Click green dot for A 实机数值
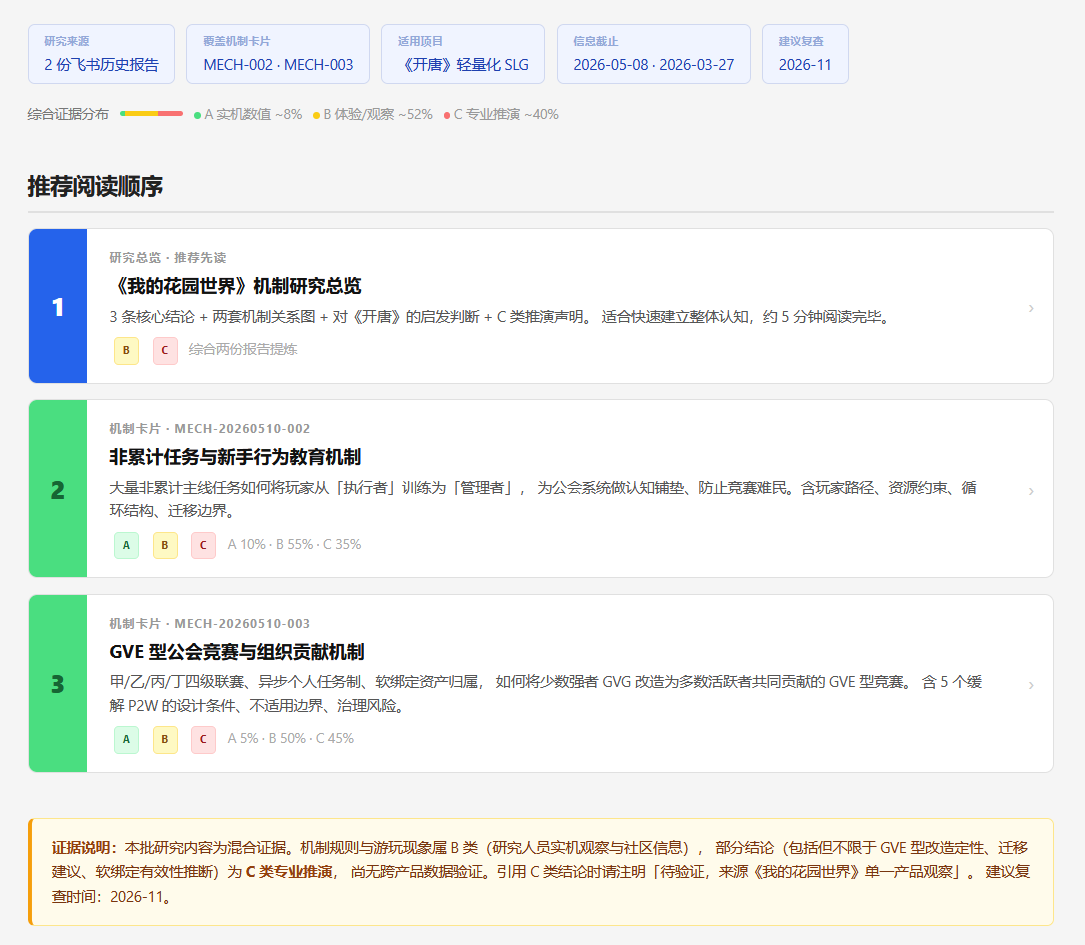 point(198,115)
